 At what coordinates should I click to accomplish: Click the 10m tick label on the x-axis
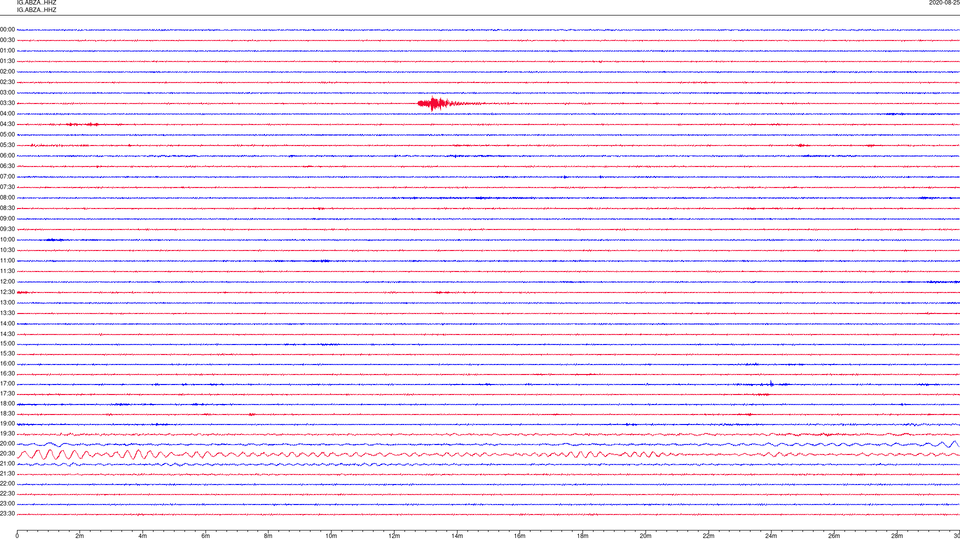[331, 536]
